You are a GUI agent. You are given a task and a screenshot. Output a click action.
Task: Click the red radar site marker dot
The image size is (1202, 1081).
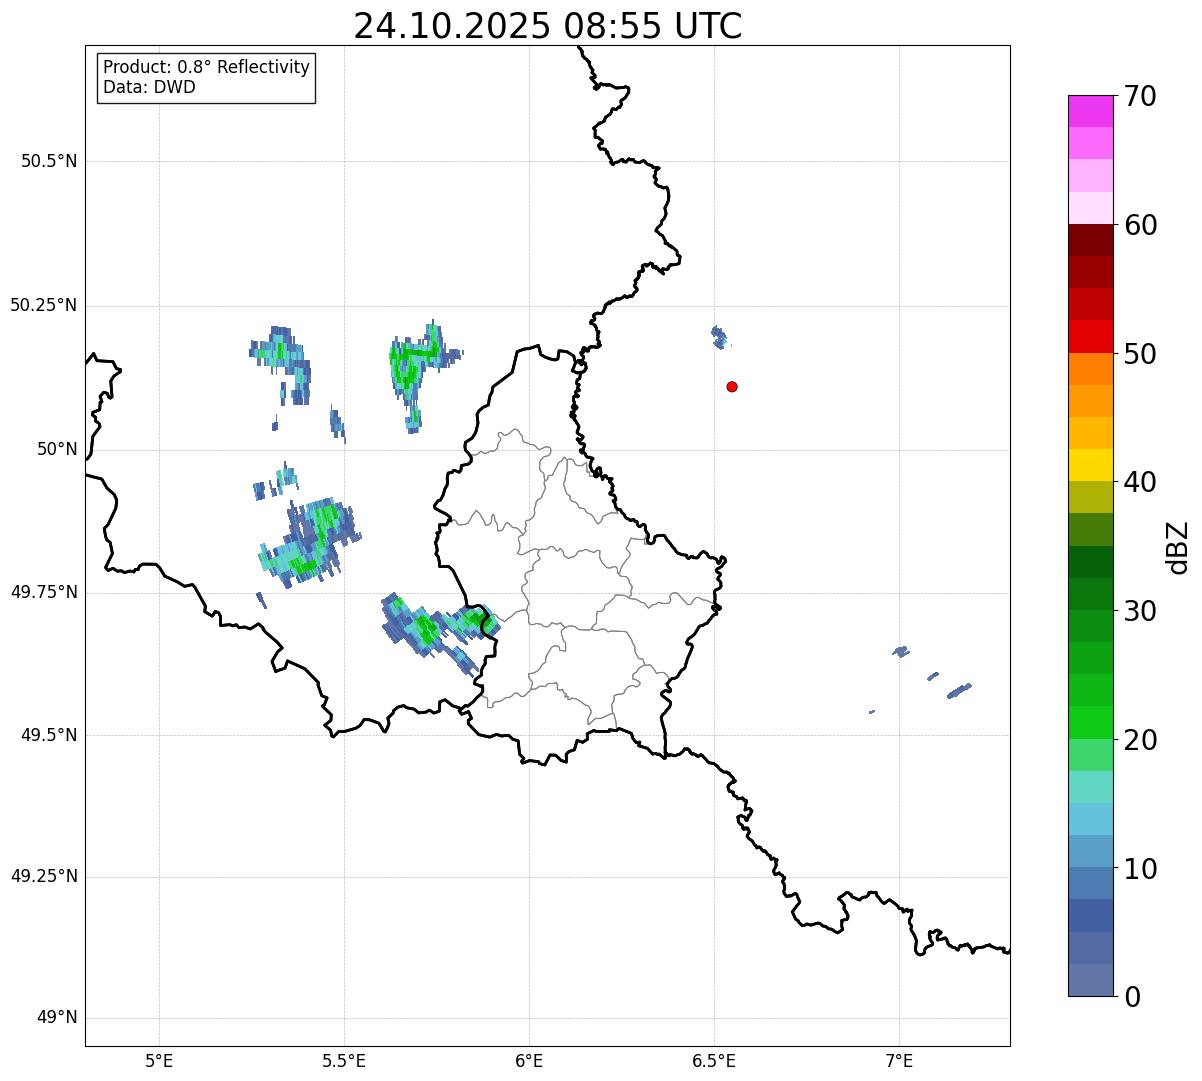pos(732,386)
